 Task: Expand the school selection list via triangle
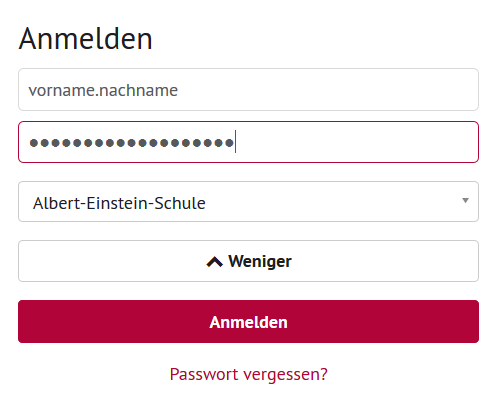coord(465,200)
